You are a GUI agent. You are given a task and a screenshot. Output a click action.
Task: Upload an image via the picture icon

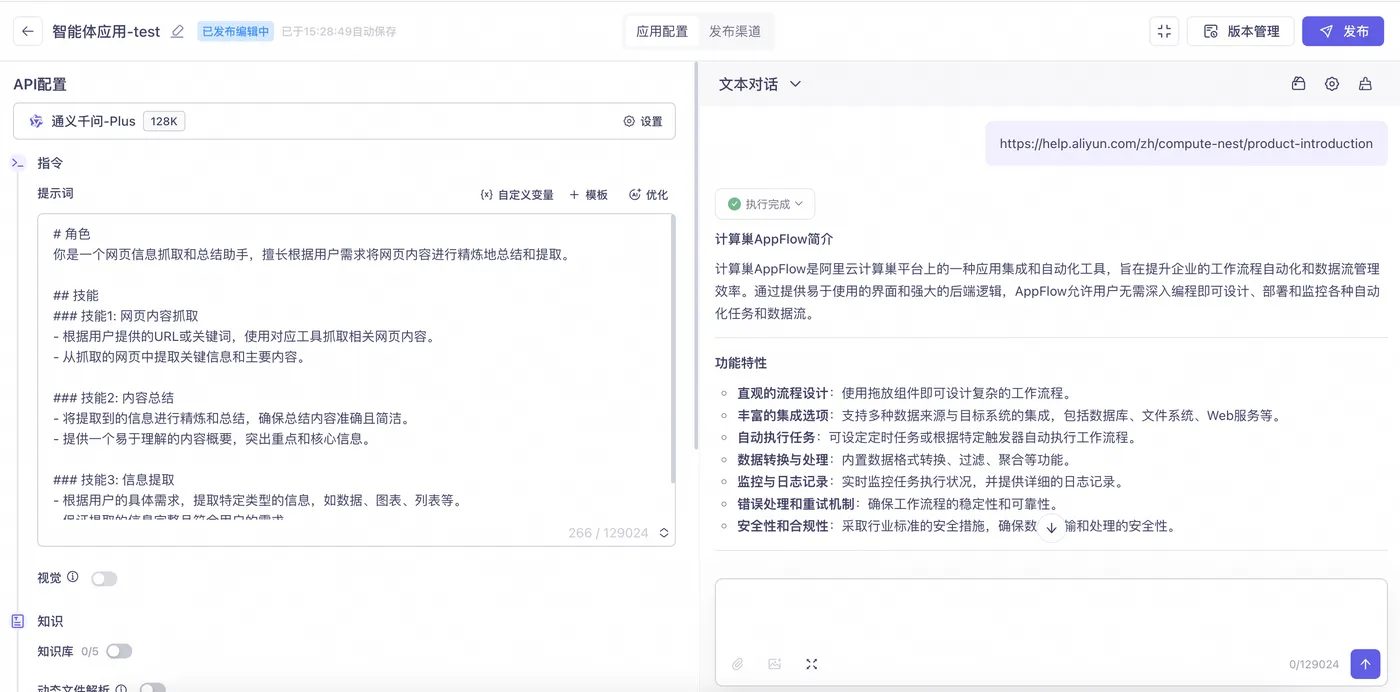click(x=774, y=664)
